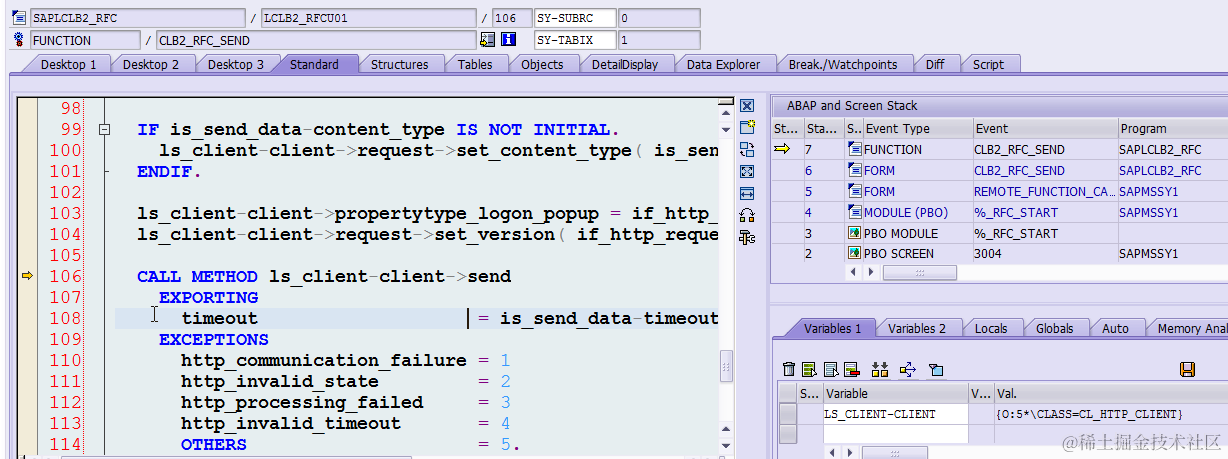The height and width of the screenshot is (459, 1228).
Task: Click the SY-TABIX variable field
Action: click(x=575, y=40)
